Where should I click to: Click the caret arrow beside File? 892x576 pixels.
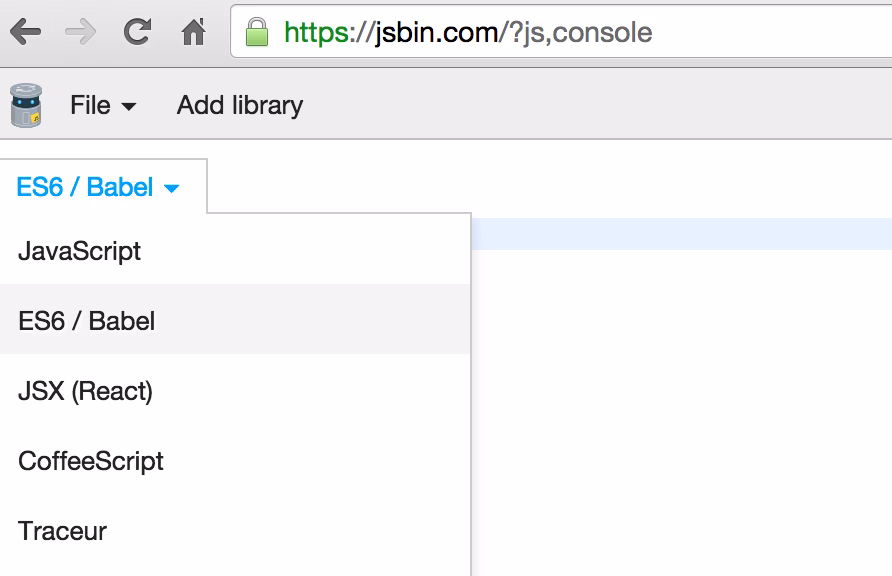click(x=129, y=106)
